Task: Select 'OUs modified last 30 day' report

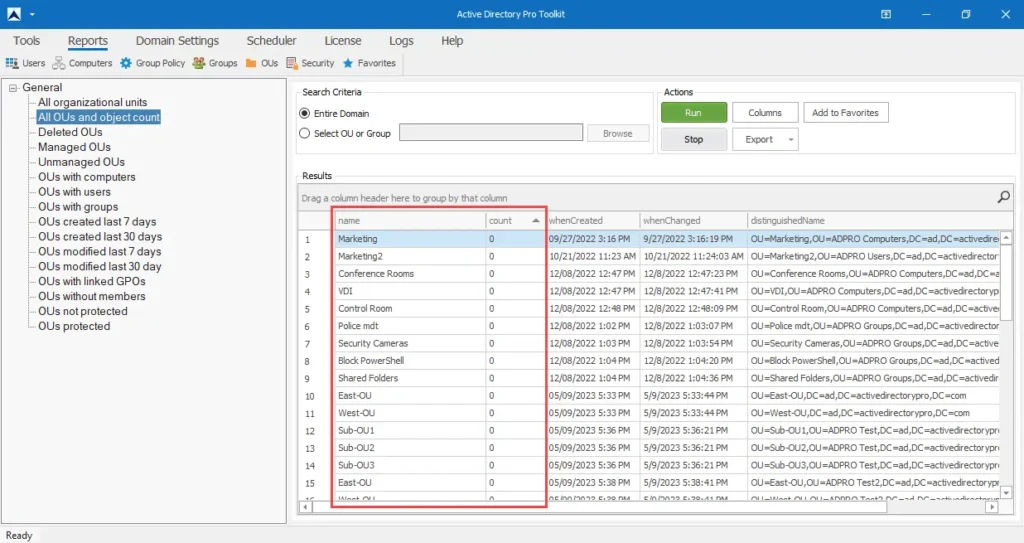Action: [x=100, y=267]
